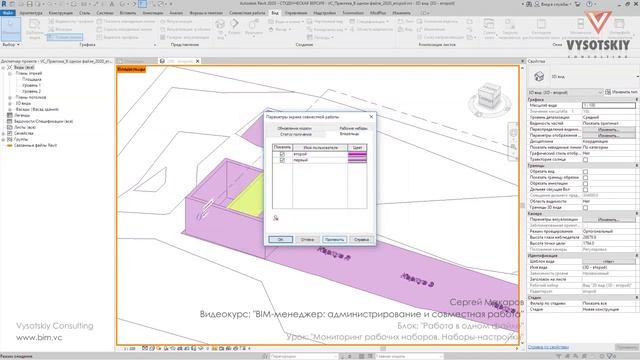The width and height of the screenshot is (640, 360).
Task: Click the Help (Справка) dialog button
Action: point(361,240)
